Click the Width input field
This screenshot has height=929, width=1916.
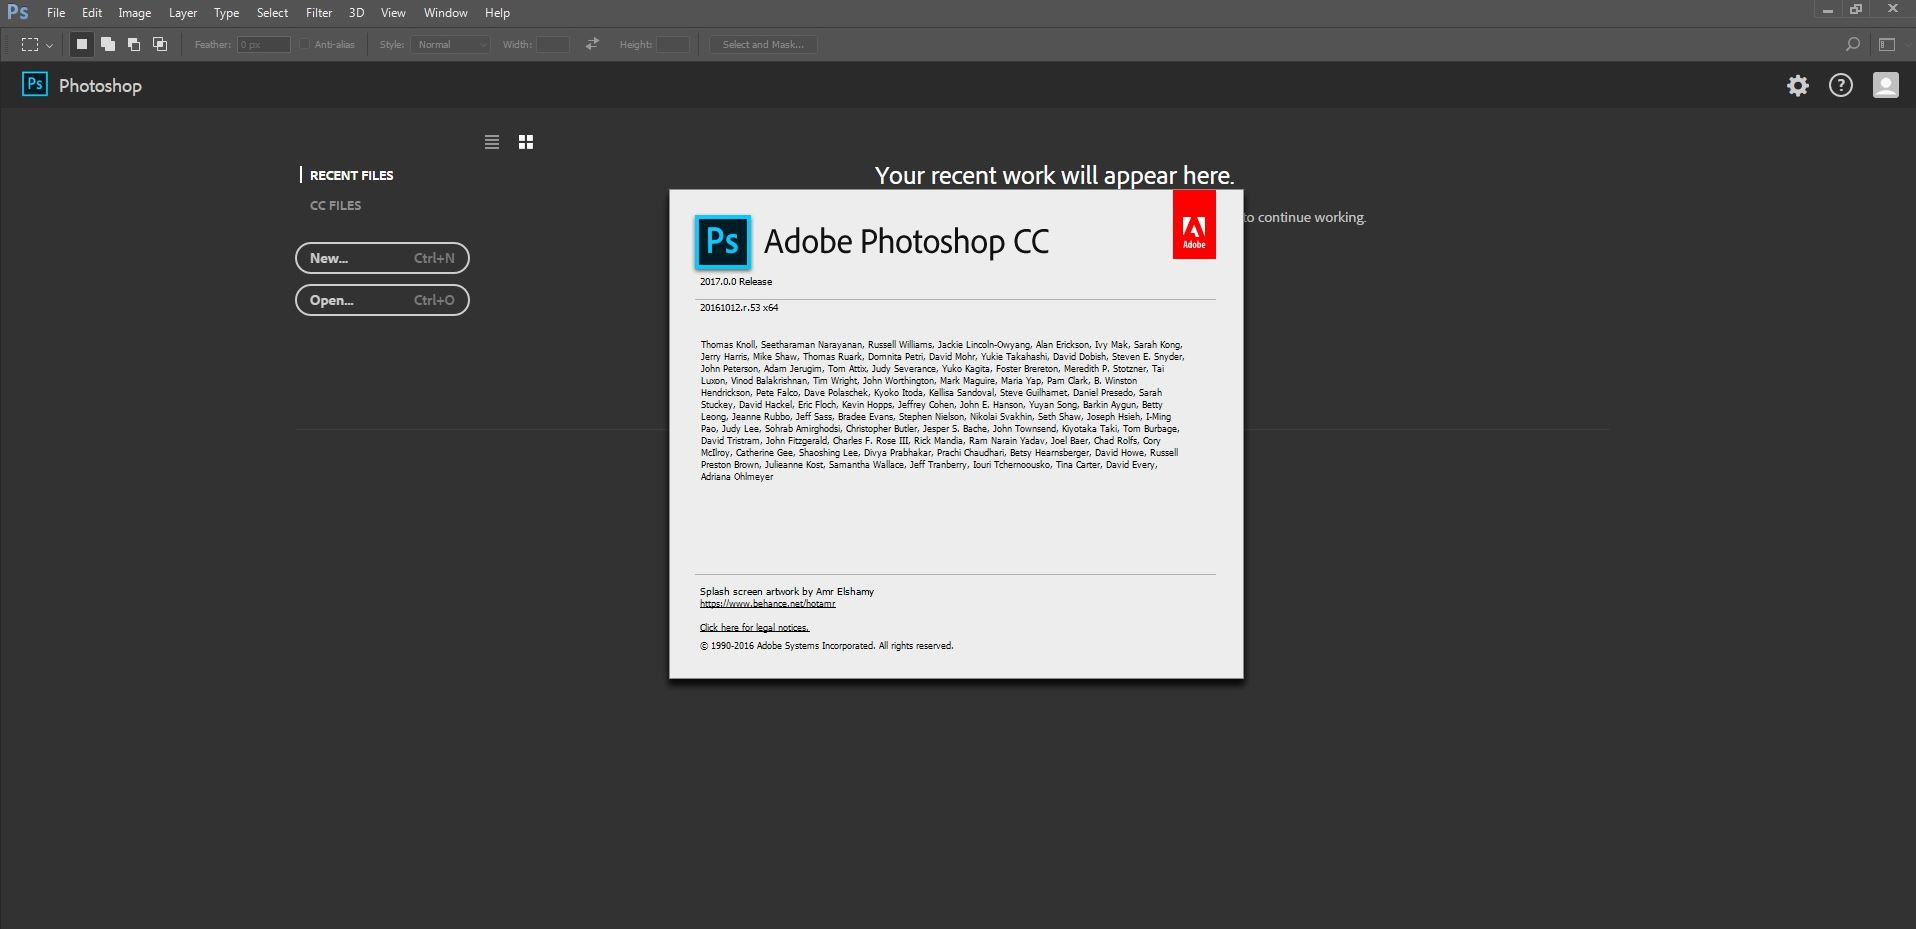[x=553, y=44]
